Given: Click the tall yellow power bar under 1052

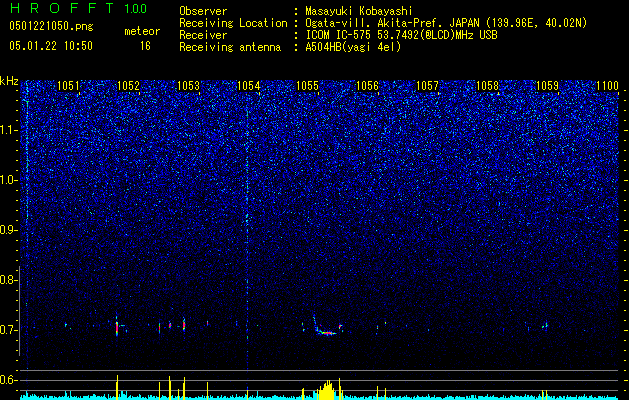Looking at the screenshot, I should tap(118, 387).
